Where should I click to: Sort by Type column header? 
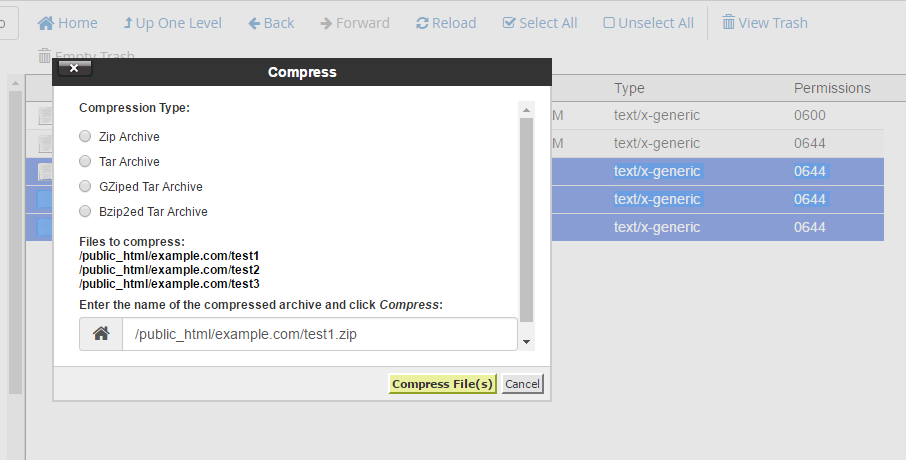coord(629,88)
